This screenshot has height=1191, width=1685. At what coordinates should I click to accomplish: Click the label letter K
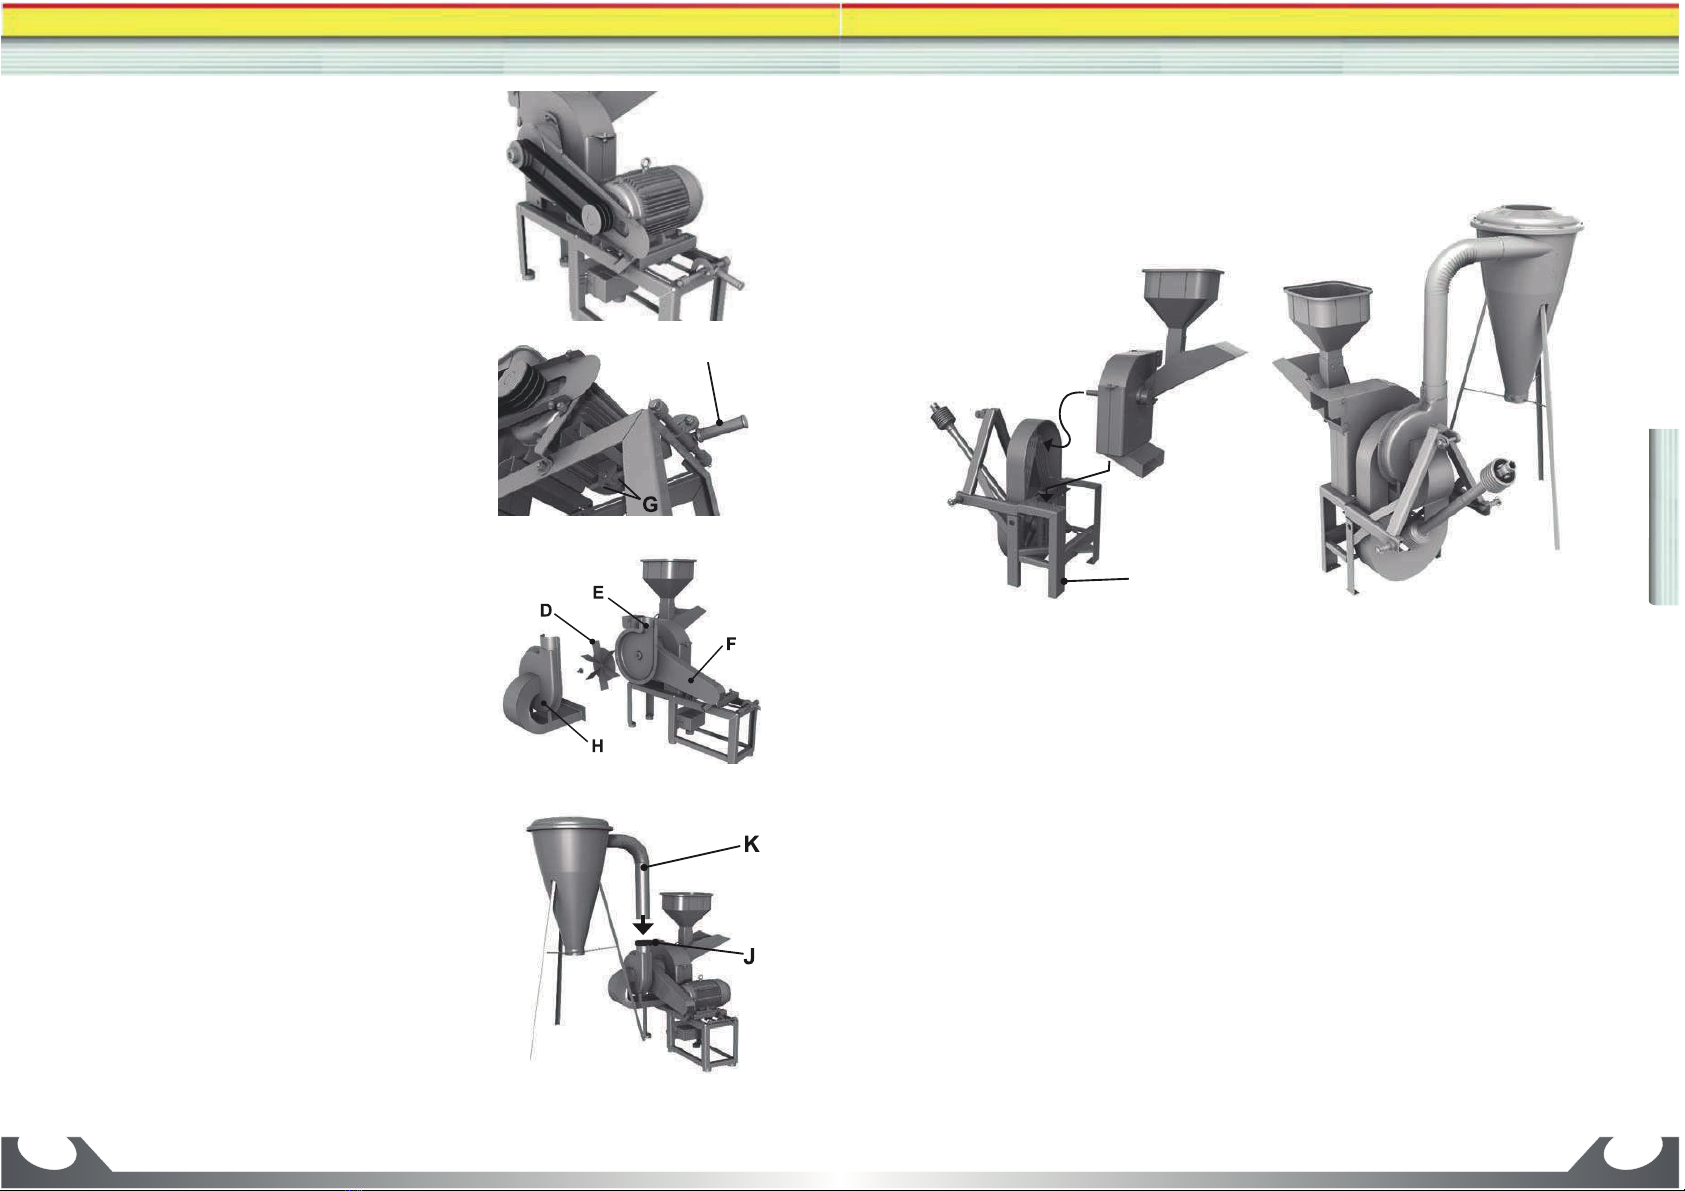(751, 845)
